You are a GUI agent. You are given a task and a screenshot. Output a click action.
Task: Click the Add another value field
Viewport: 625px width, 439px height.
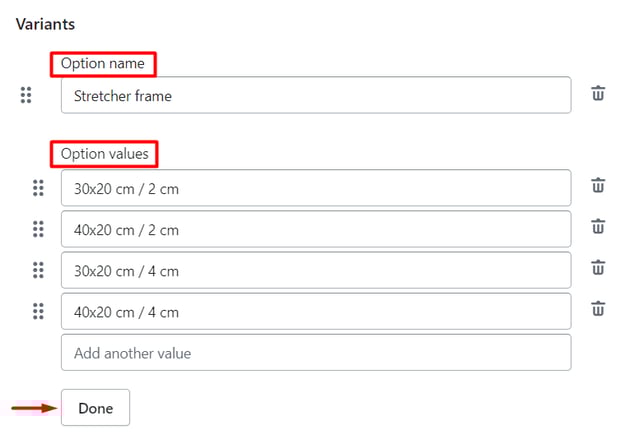point(315,353)
